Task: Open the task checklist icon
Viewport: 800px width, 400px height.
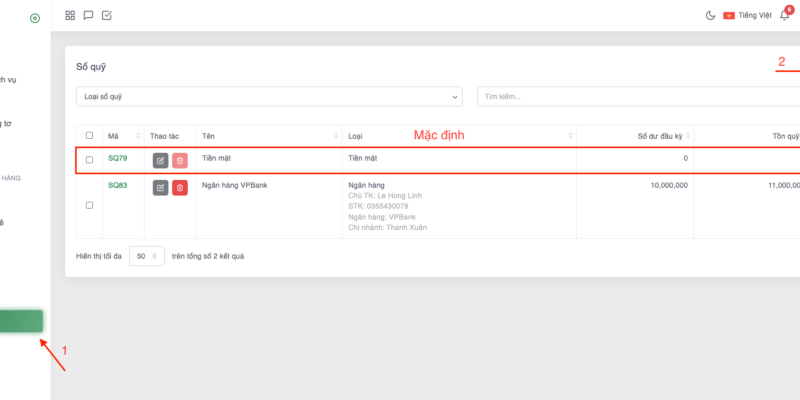Action: click(x=107, y=15)
